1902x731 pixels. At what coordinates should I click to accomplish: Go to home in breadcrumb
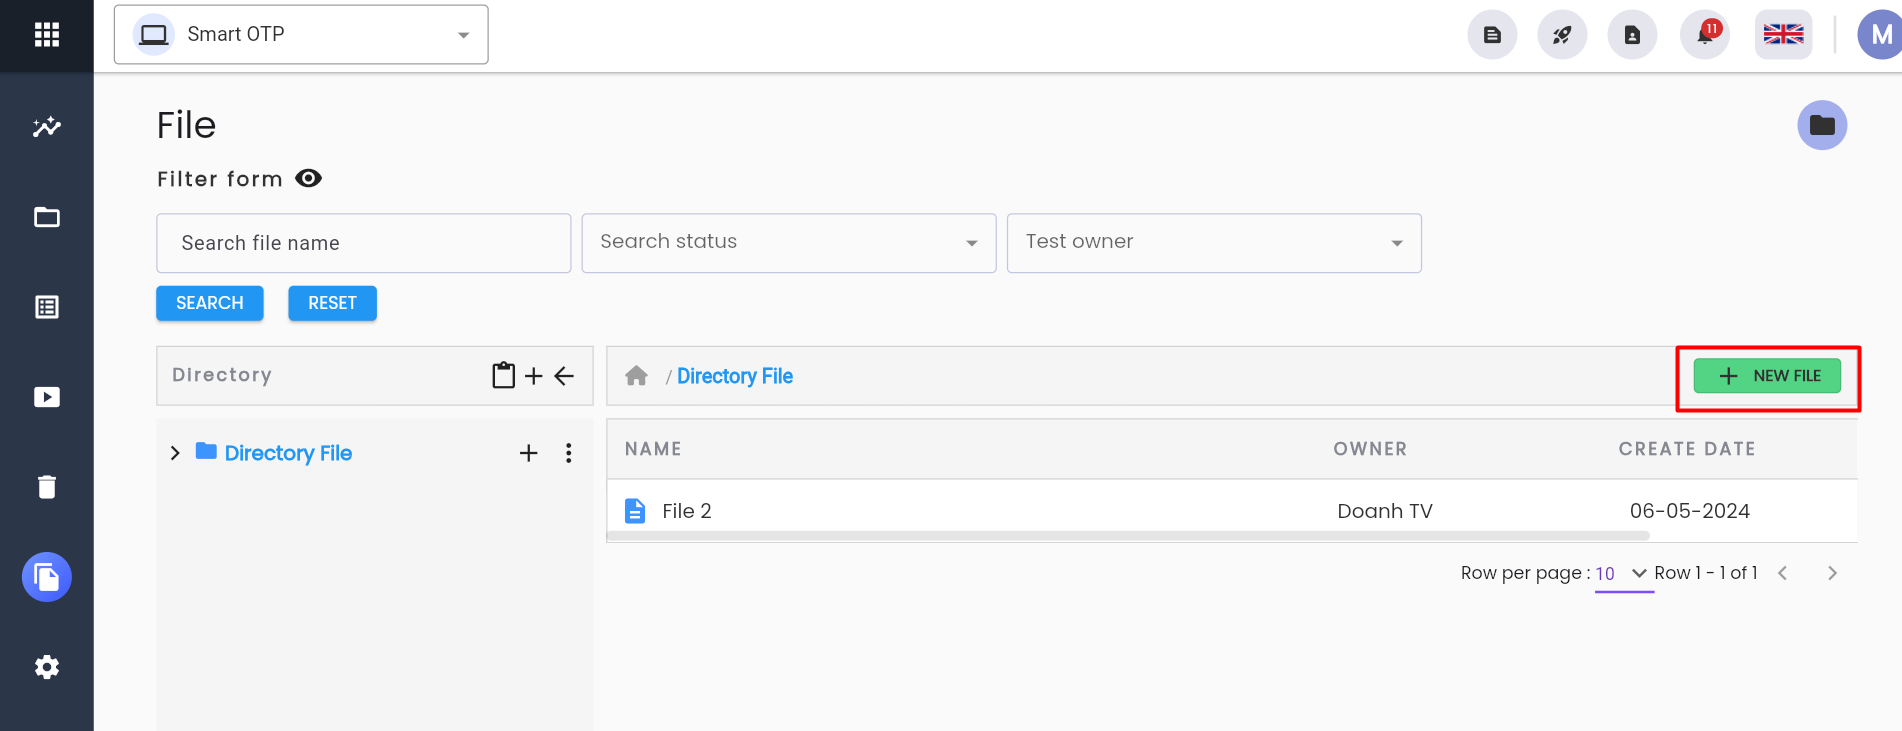(636, 376)
